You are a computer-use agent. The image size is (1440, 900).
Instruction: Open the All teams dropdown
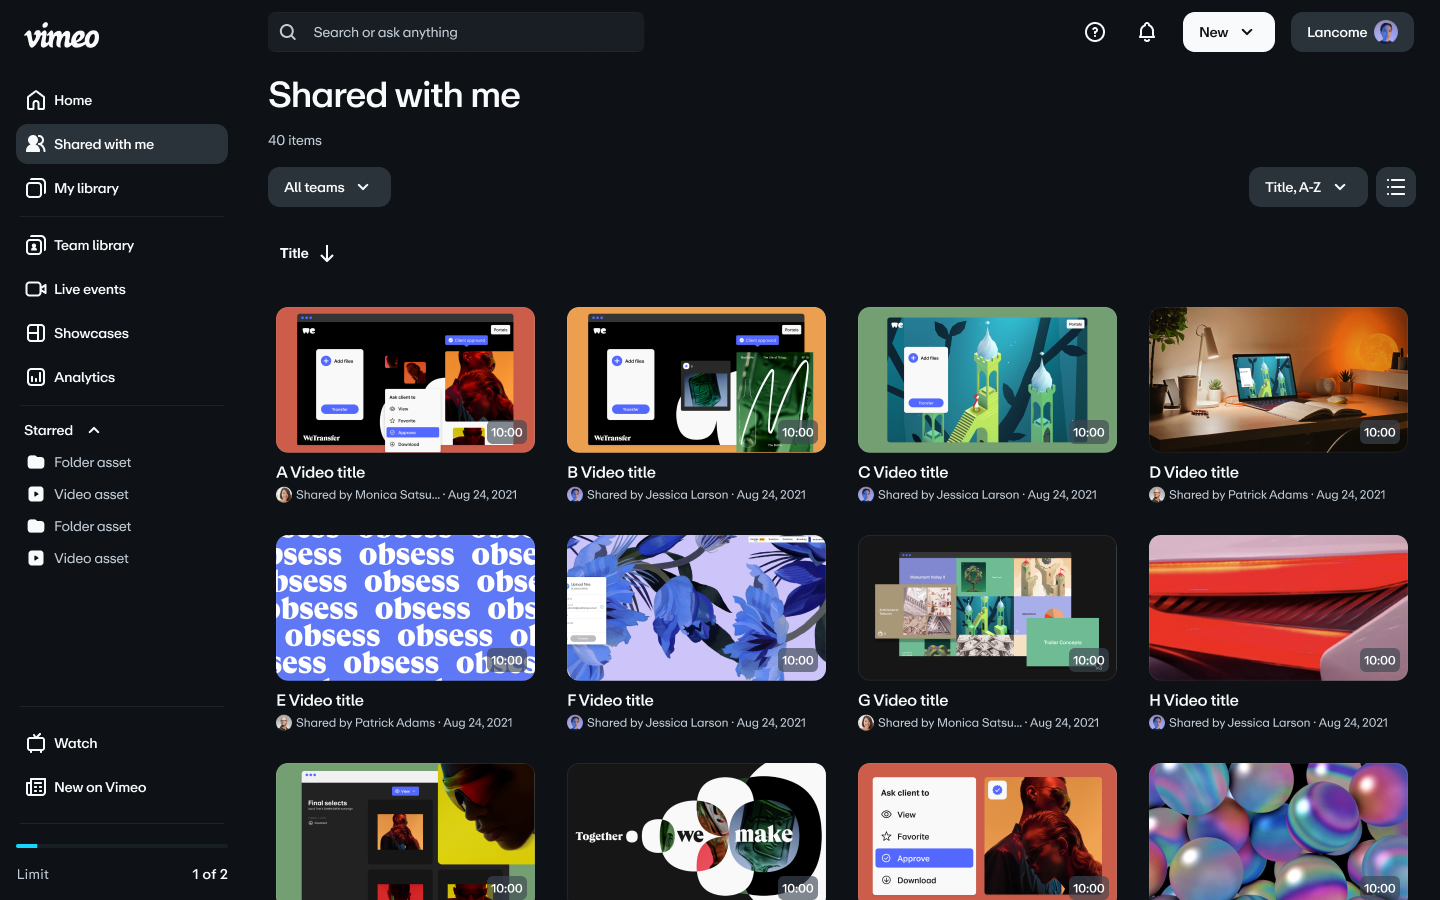tap(329, 187)
